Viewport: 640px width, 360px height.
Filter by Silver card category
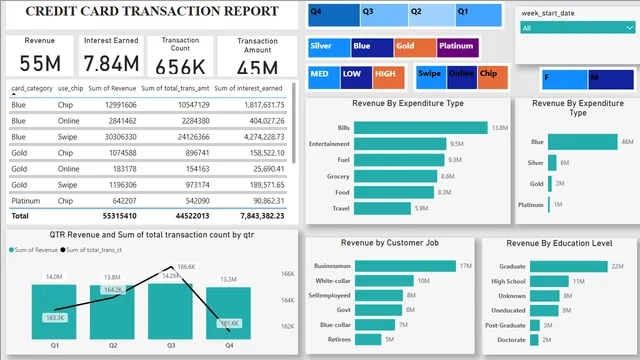[329, 48]
